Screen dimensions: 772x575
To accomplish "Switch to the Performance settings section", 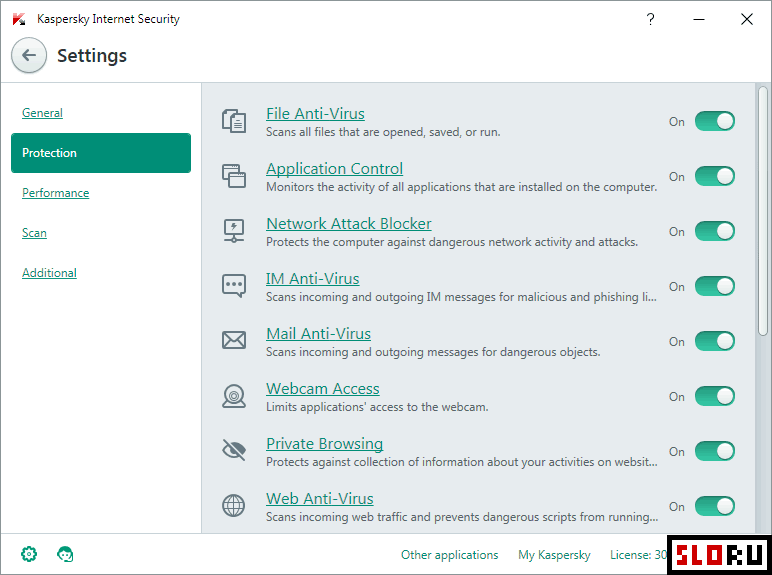I will (x=56, y=192).
